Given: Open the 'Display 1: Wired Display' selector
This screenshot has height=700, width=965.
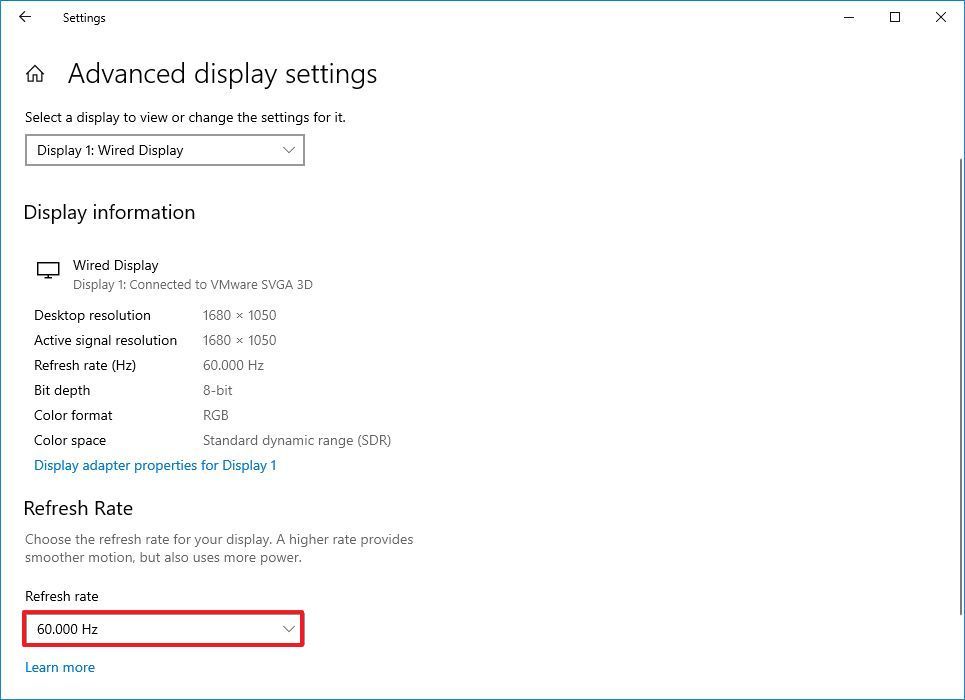Looking at the screenshot, I should [164, 150].
